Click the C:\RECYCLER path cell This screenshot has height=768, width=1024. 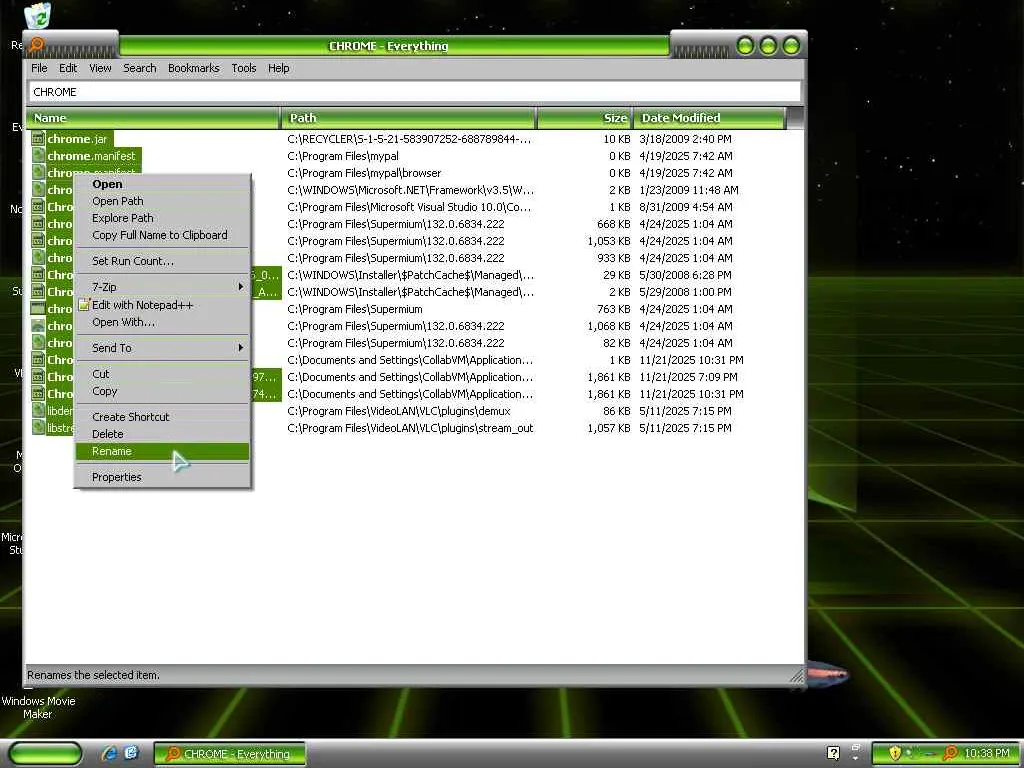pyautogui.click(x=409, y=138)
